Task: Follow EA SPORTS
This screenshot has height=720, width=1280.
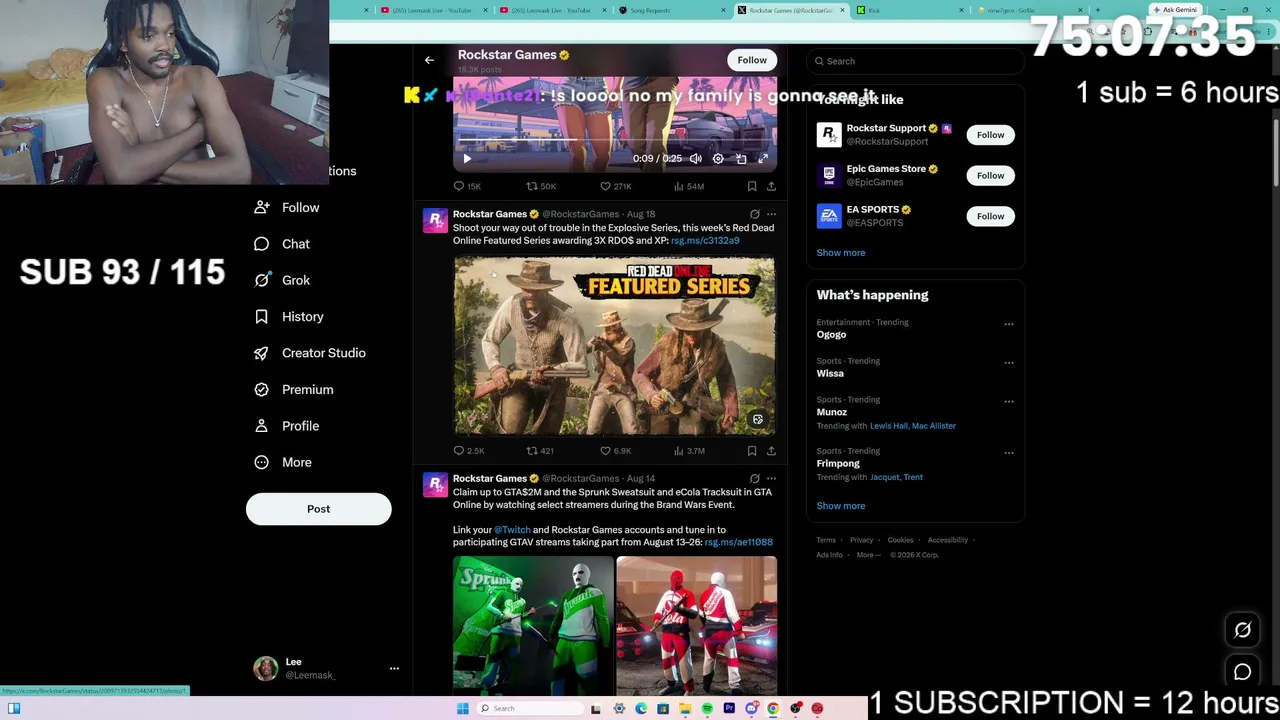Action: coord(990,216)
